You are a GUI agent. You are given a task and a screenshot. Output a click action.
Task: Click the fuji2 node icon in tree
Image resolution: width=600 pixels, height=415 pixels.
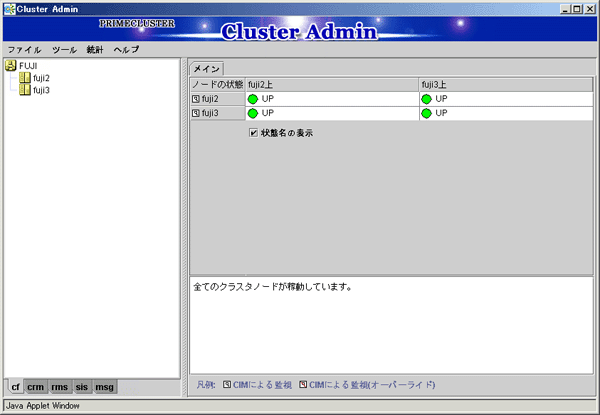point(25,78)
